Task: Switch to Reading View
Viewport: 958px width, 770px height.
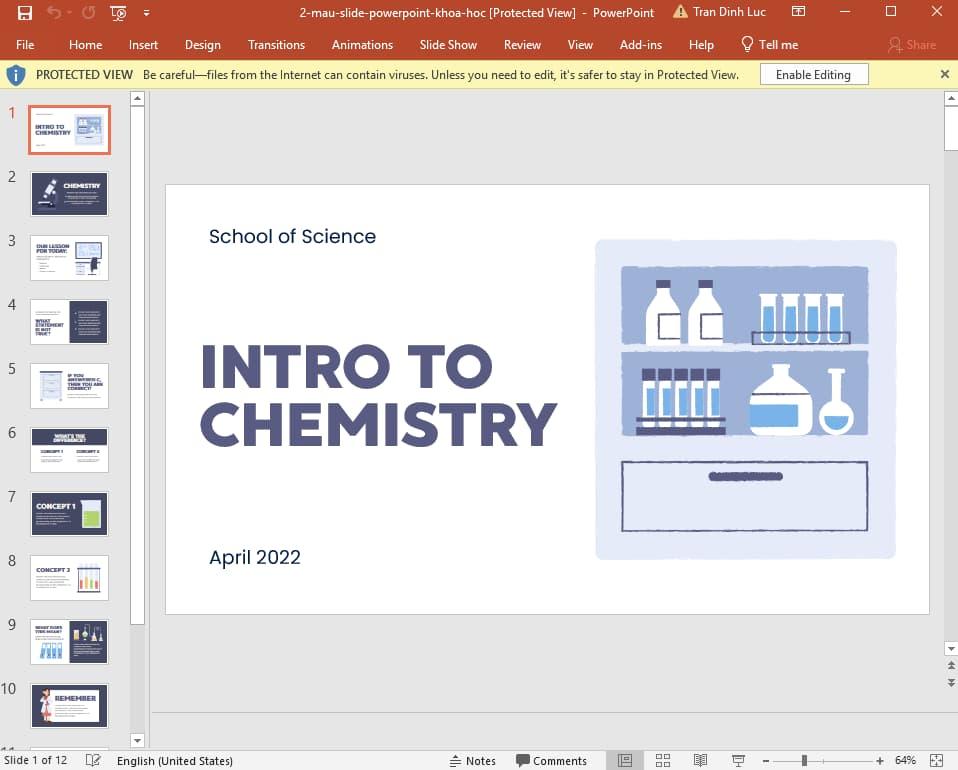Action: click(700, 760)
